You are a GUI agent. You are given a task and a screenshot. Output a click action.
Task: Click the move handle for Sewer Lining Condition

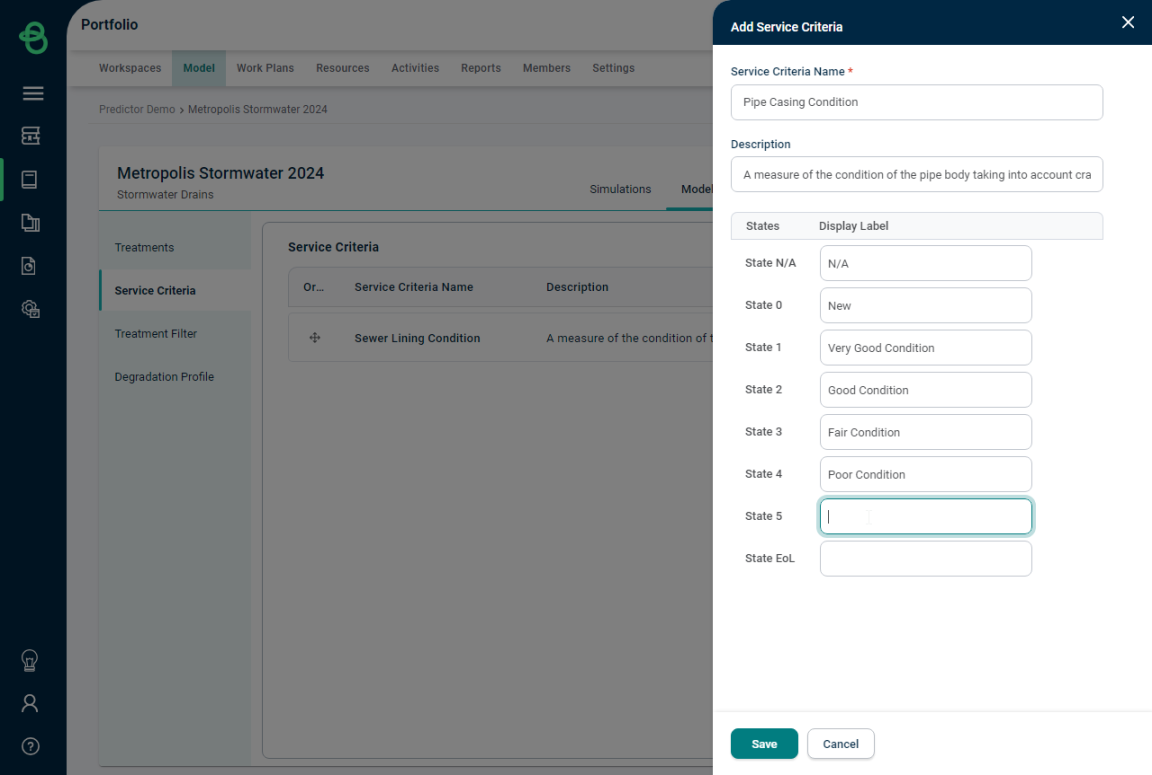pos(314,338)
